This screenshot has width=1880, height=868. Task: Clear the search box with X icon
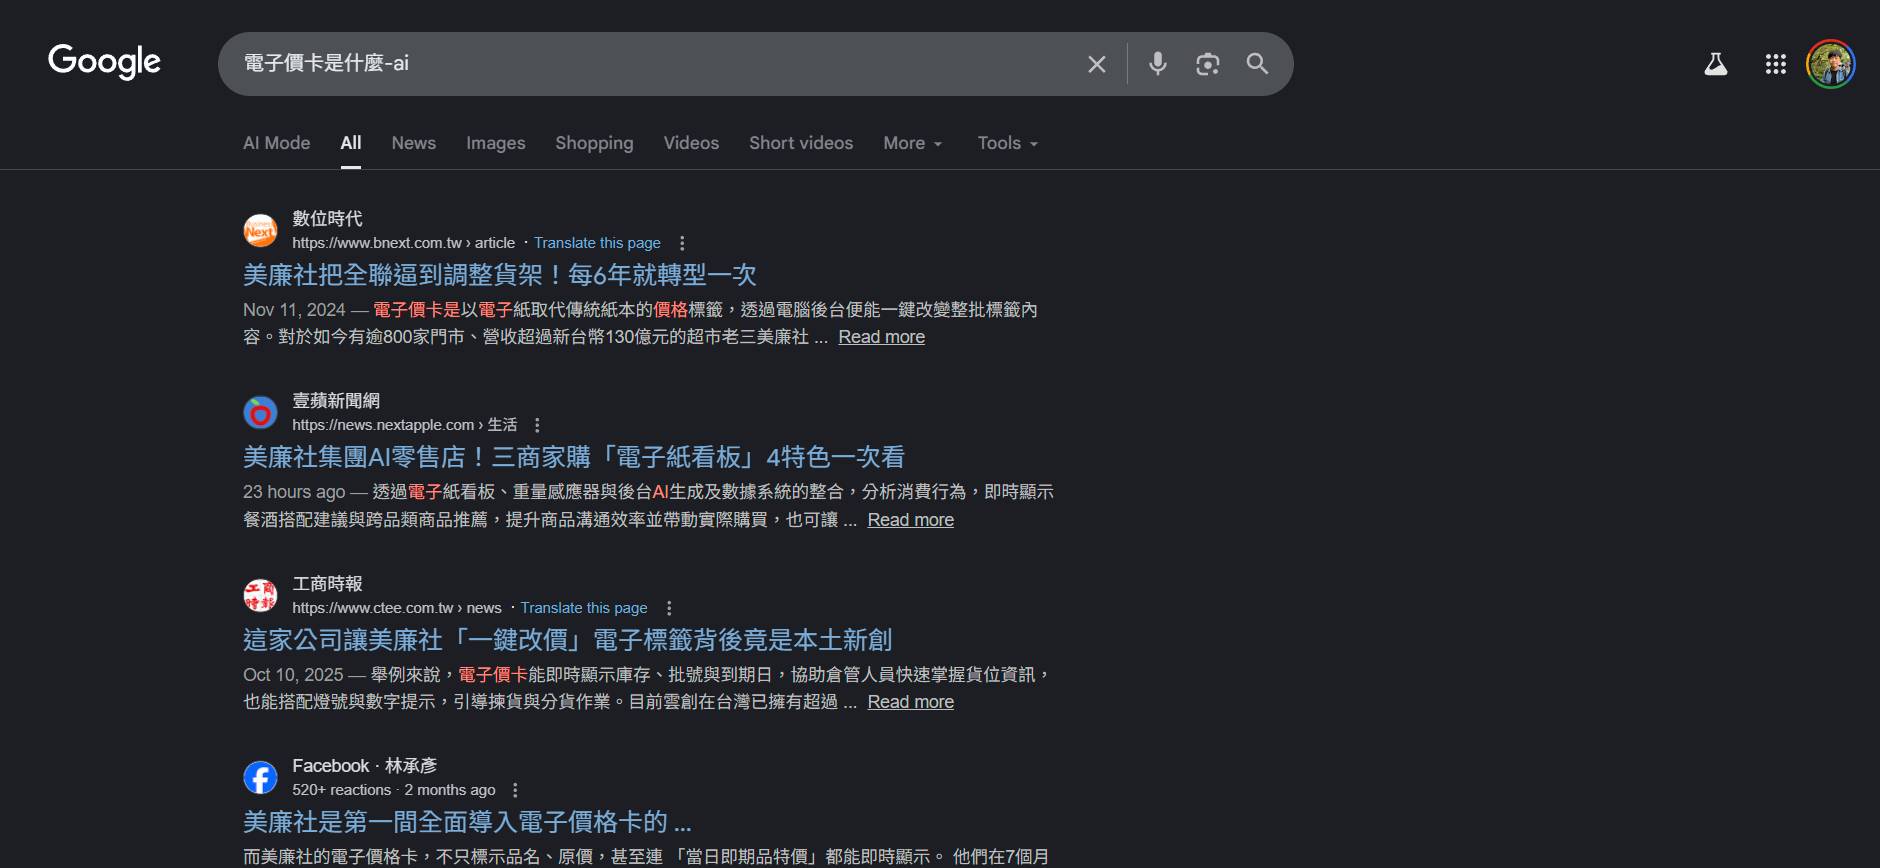1096,64
